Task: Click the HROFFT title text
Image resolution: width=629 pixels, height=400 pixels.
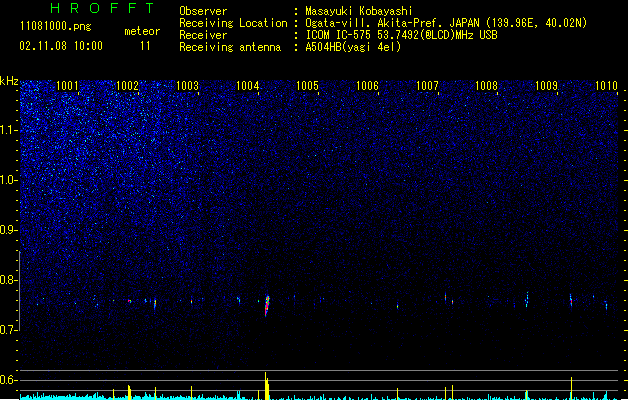Action: (103, 8)
